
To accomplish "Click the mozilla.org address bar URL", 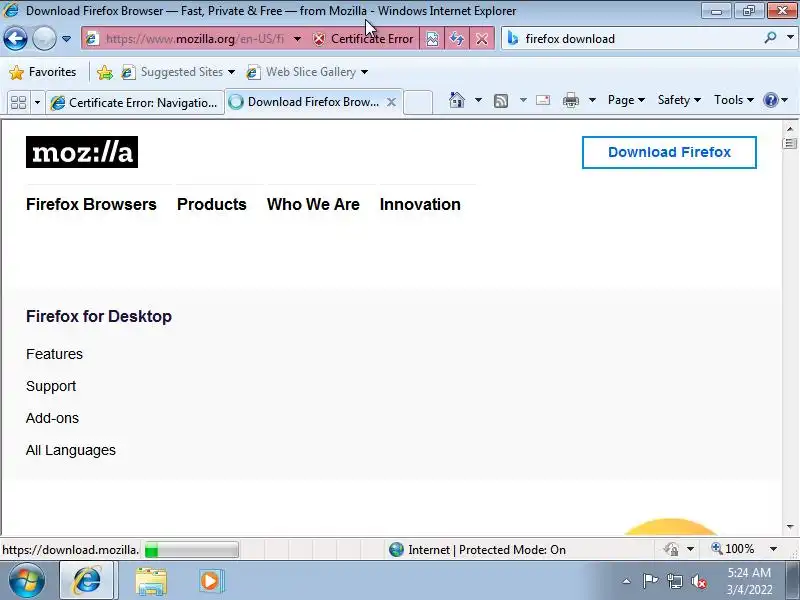I will [194, 39].
